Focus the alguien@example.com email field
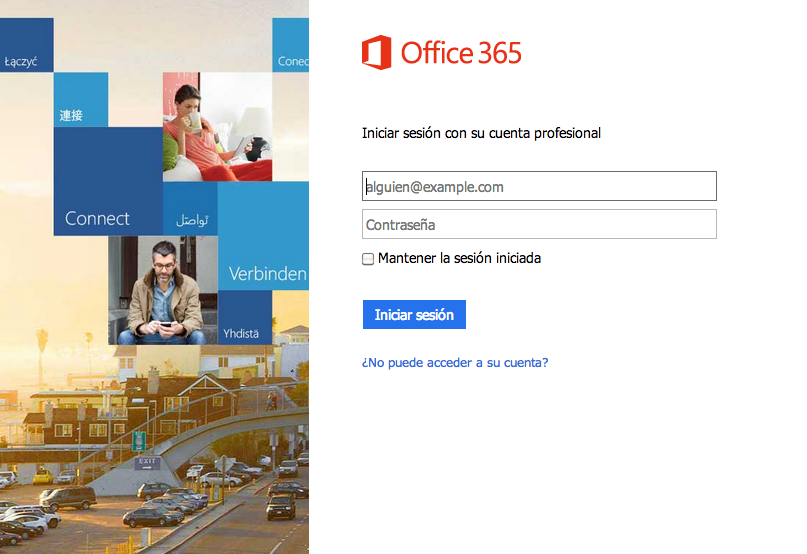807x554 pixels. 539,186
